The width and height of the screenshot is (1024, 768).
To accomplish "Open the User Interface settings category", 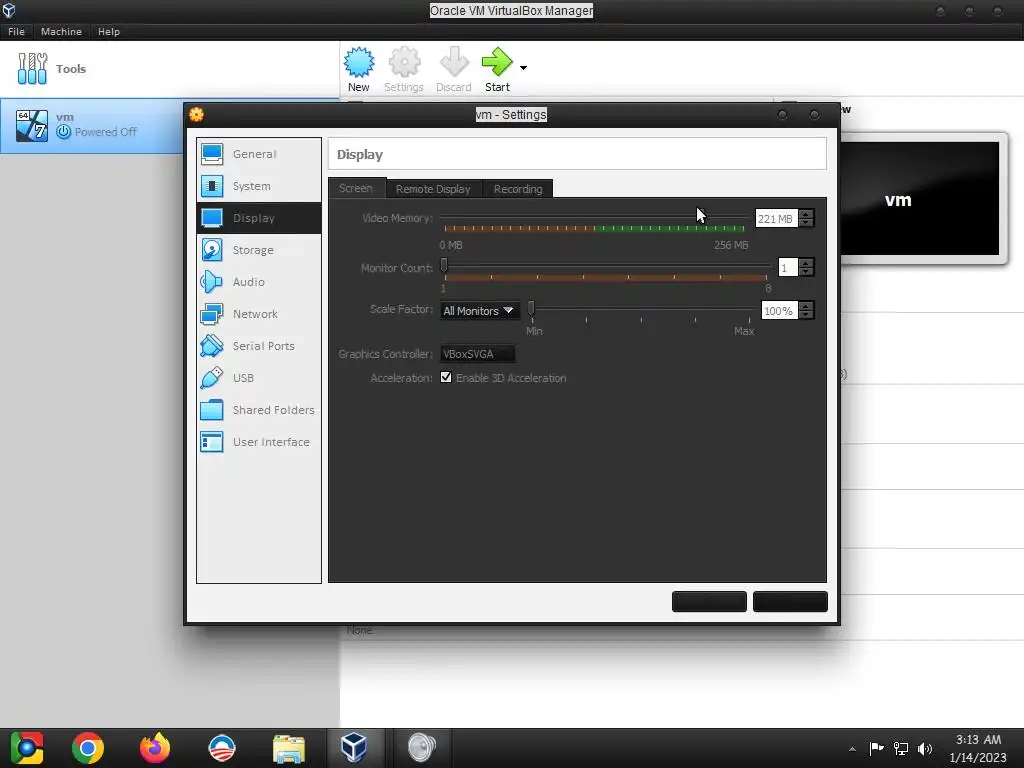I will (x=259, y=442).
